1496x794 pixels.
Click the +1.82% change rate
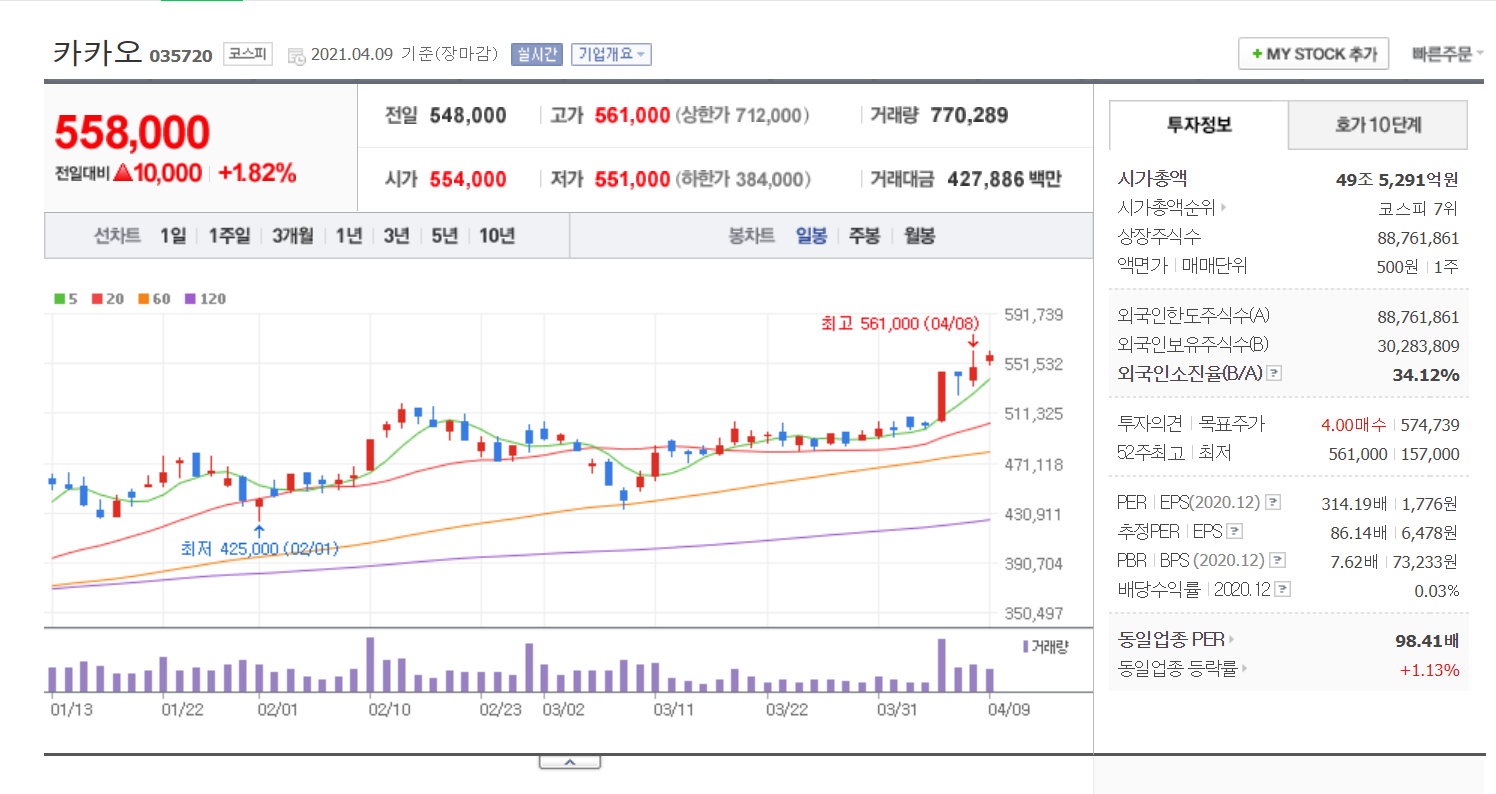click(257, 173)
